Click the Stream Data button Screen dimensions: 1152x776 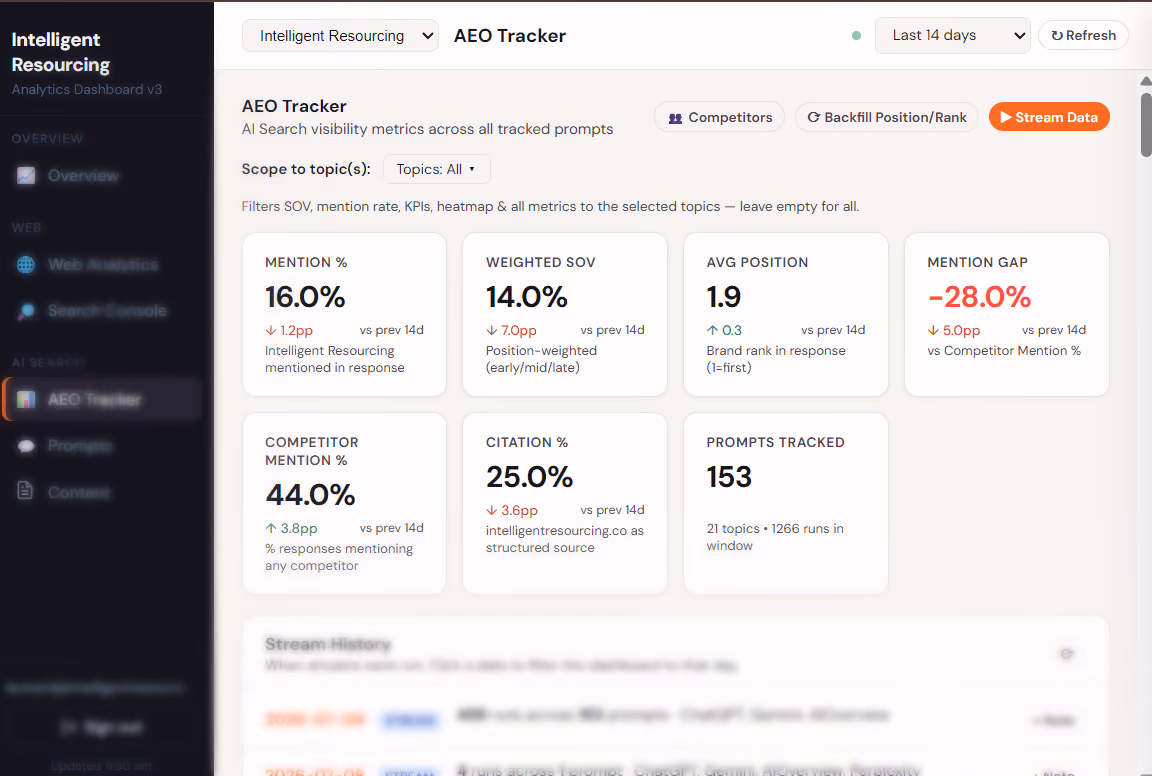pyautogui.click(x=1049, y=117)
